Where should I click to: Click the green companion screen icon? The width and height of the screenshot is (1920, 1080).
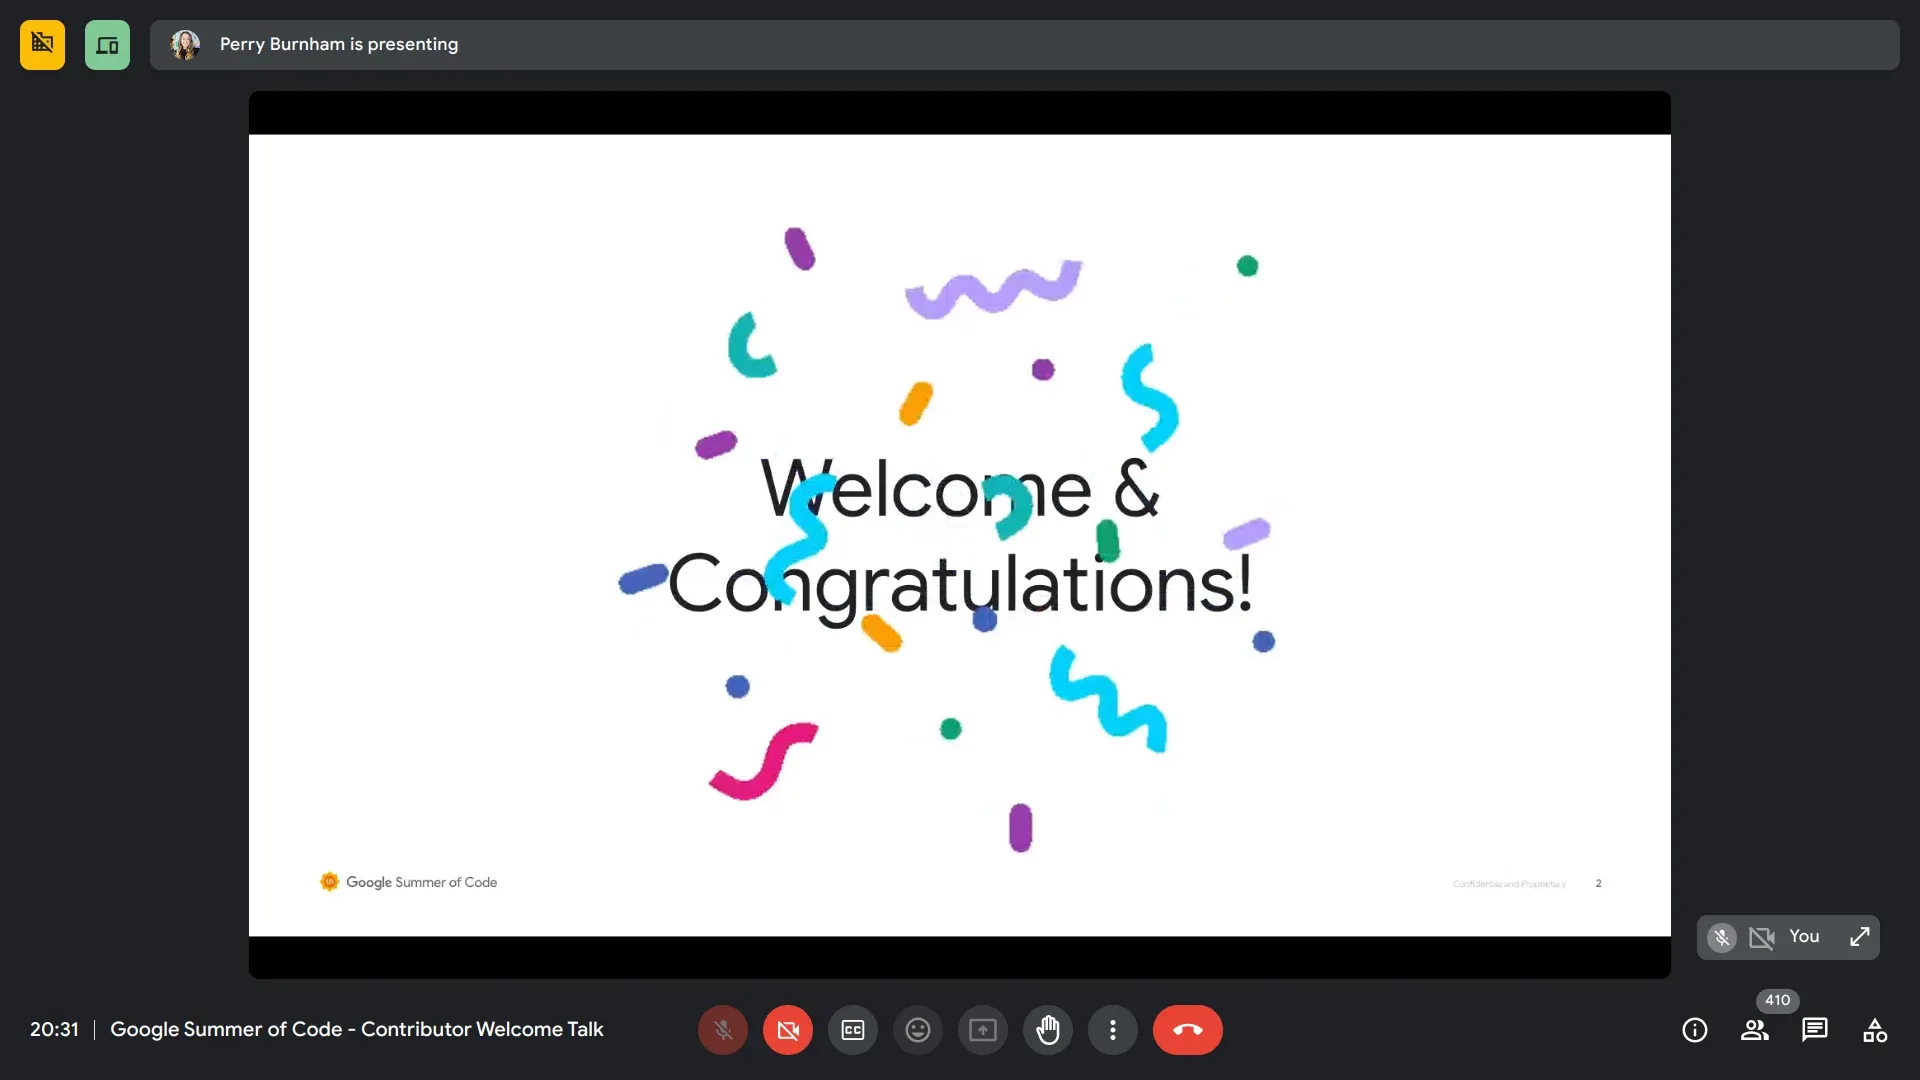pyautogui.click(x=107, y=45)
